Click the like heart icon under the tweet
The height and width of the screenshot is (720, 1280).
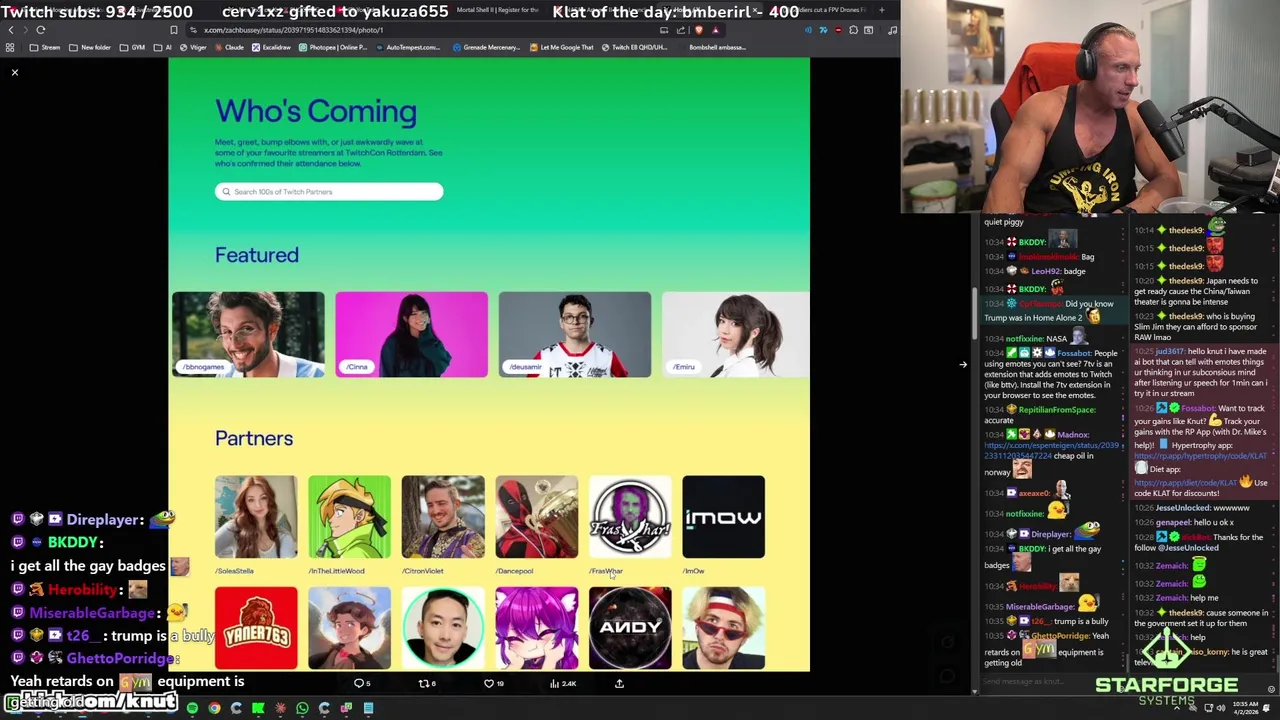point(489,683)
